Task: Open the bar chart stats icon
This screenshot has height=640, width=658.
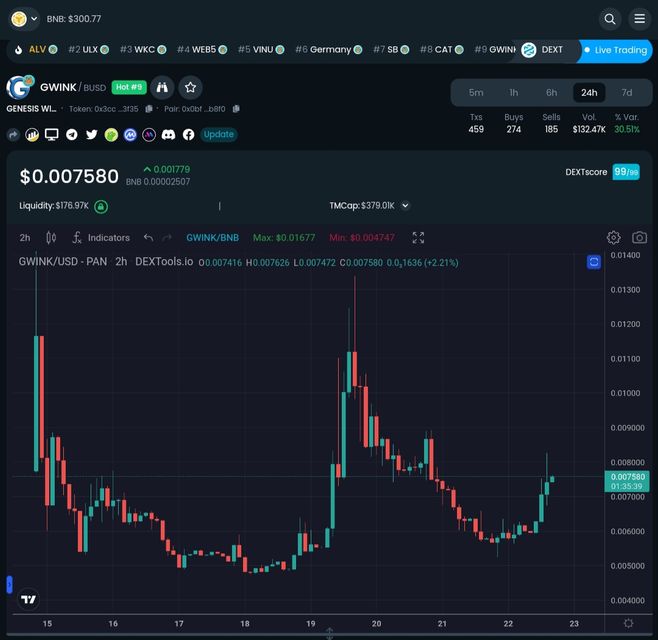Action: pyautogui.click(x=32, y=135)
